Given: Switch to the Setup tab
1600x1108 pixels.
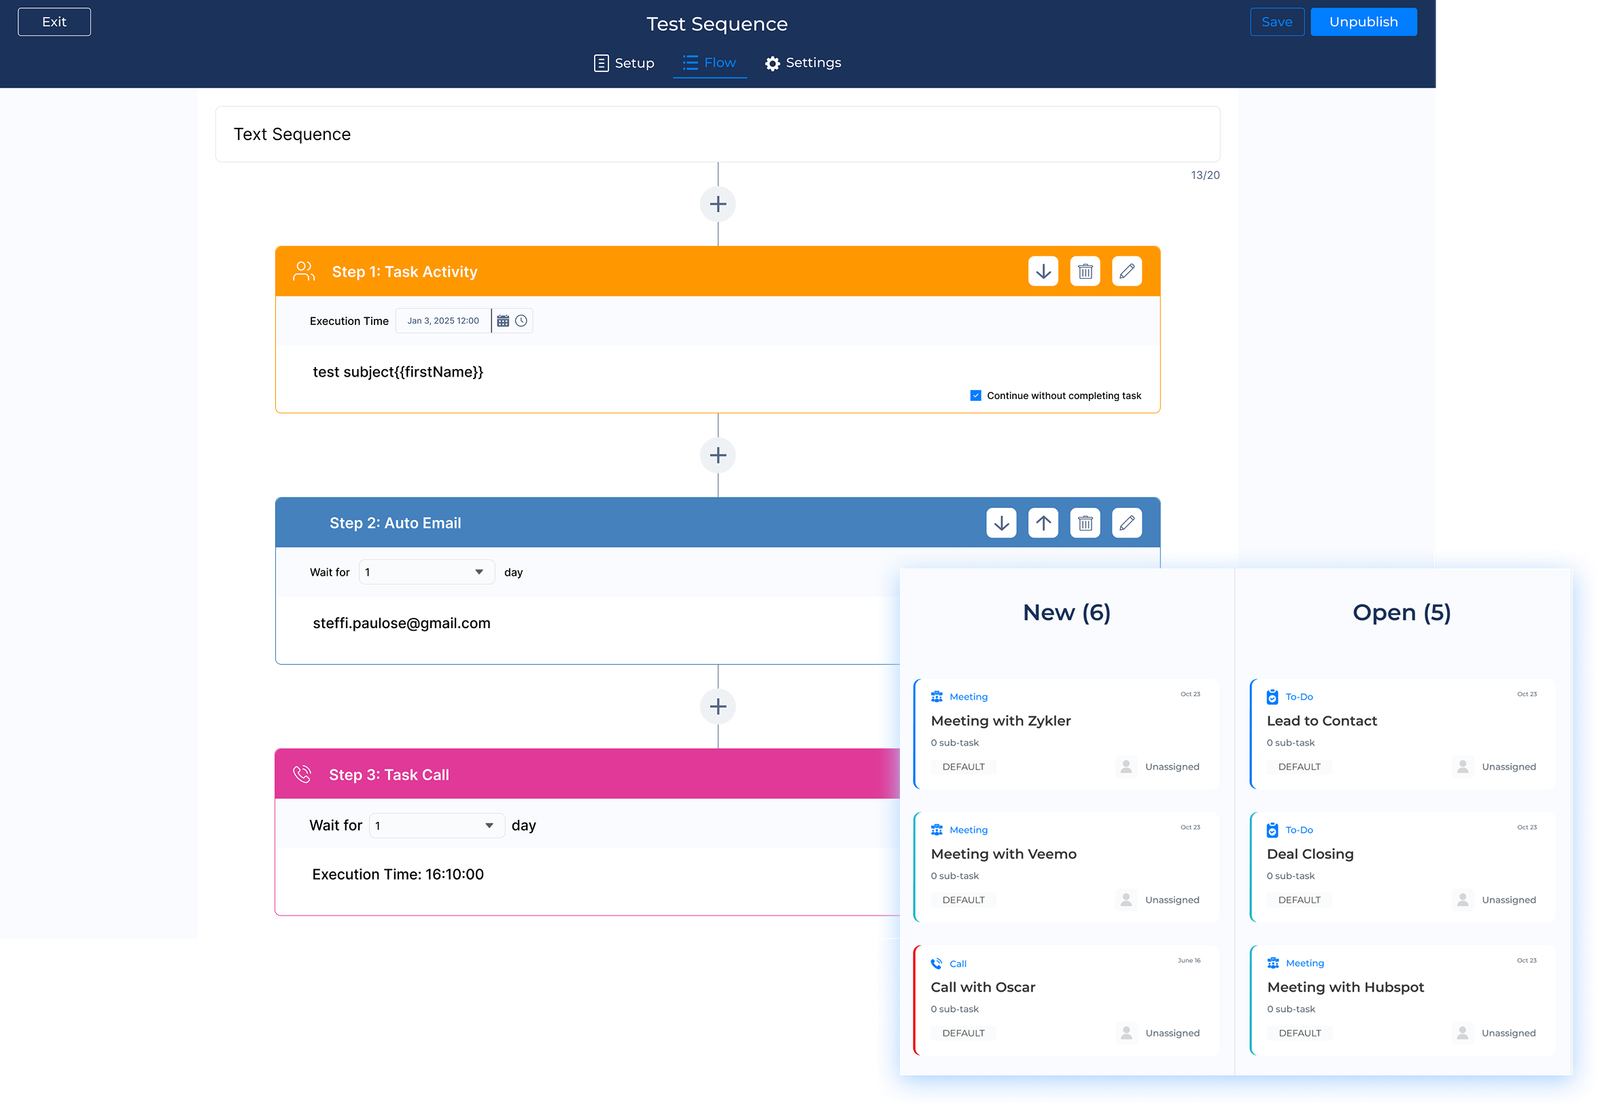Looking at the screenshot, I should pyautogui.click(x=624, y=63).
